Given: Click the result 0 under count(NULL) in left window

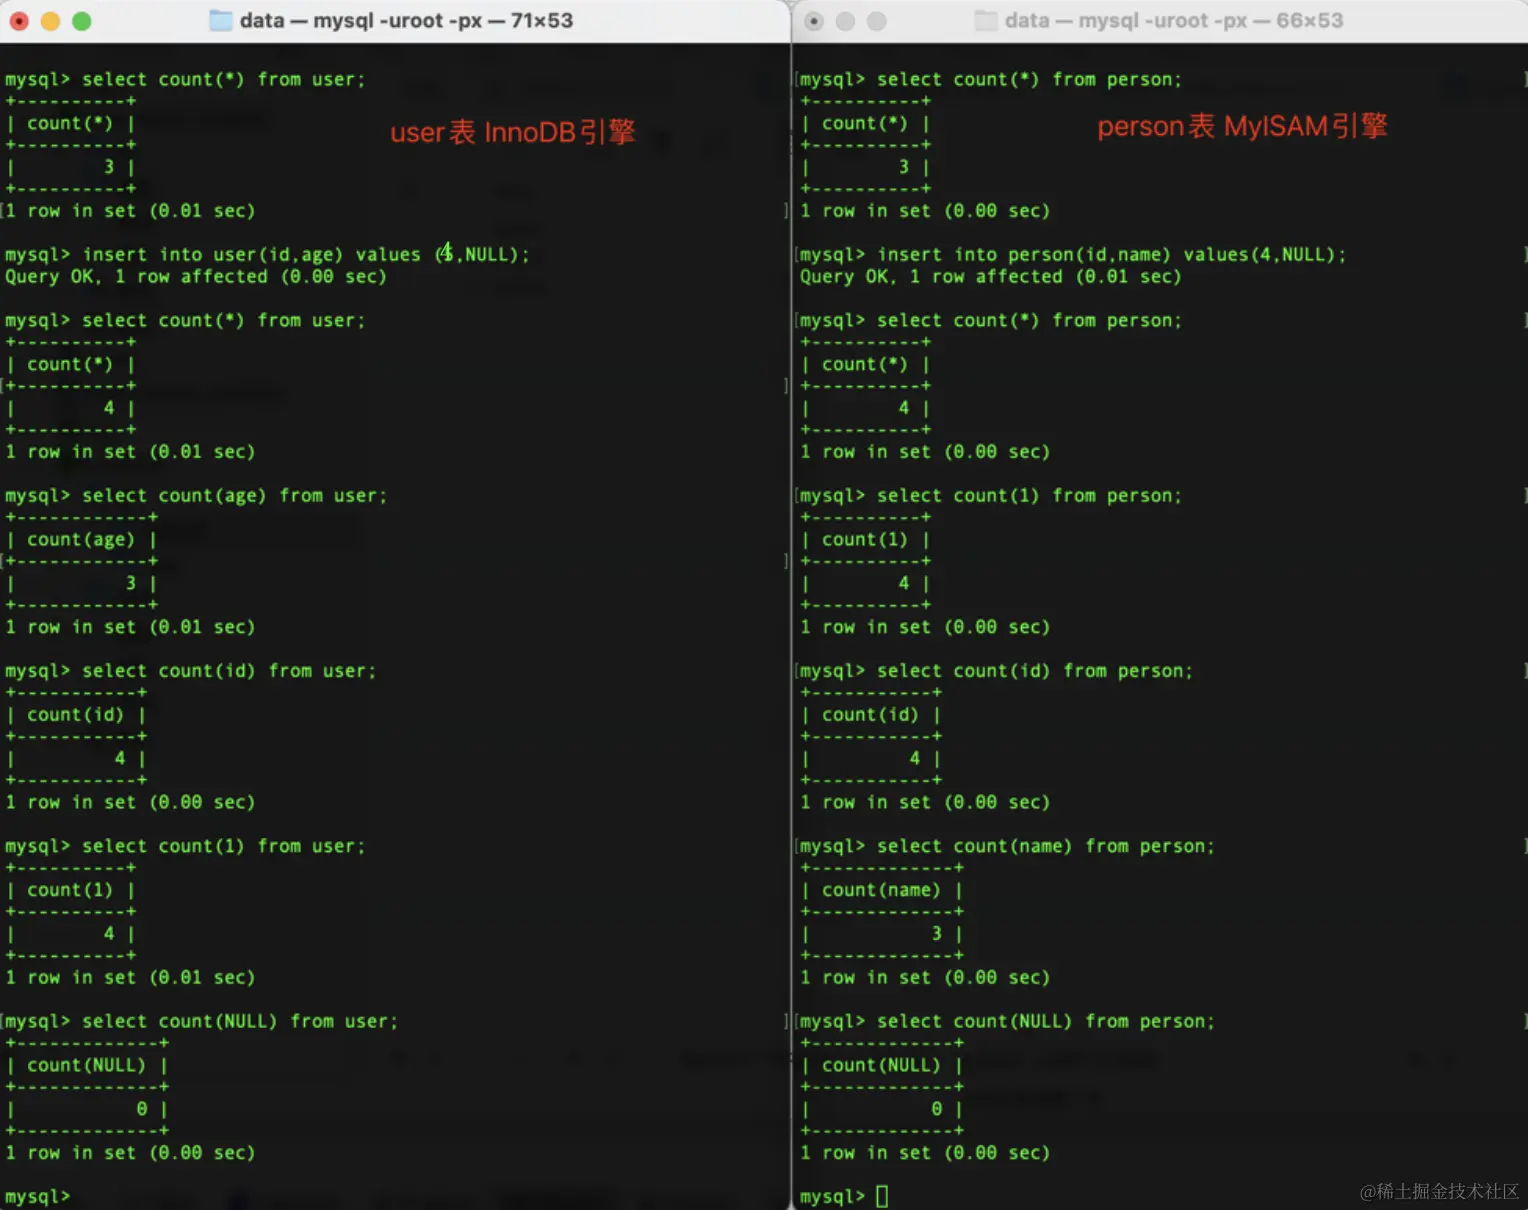Looking at the screenshot, I should coord(142,1109).
